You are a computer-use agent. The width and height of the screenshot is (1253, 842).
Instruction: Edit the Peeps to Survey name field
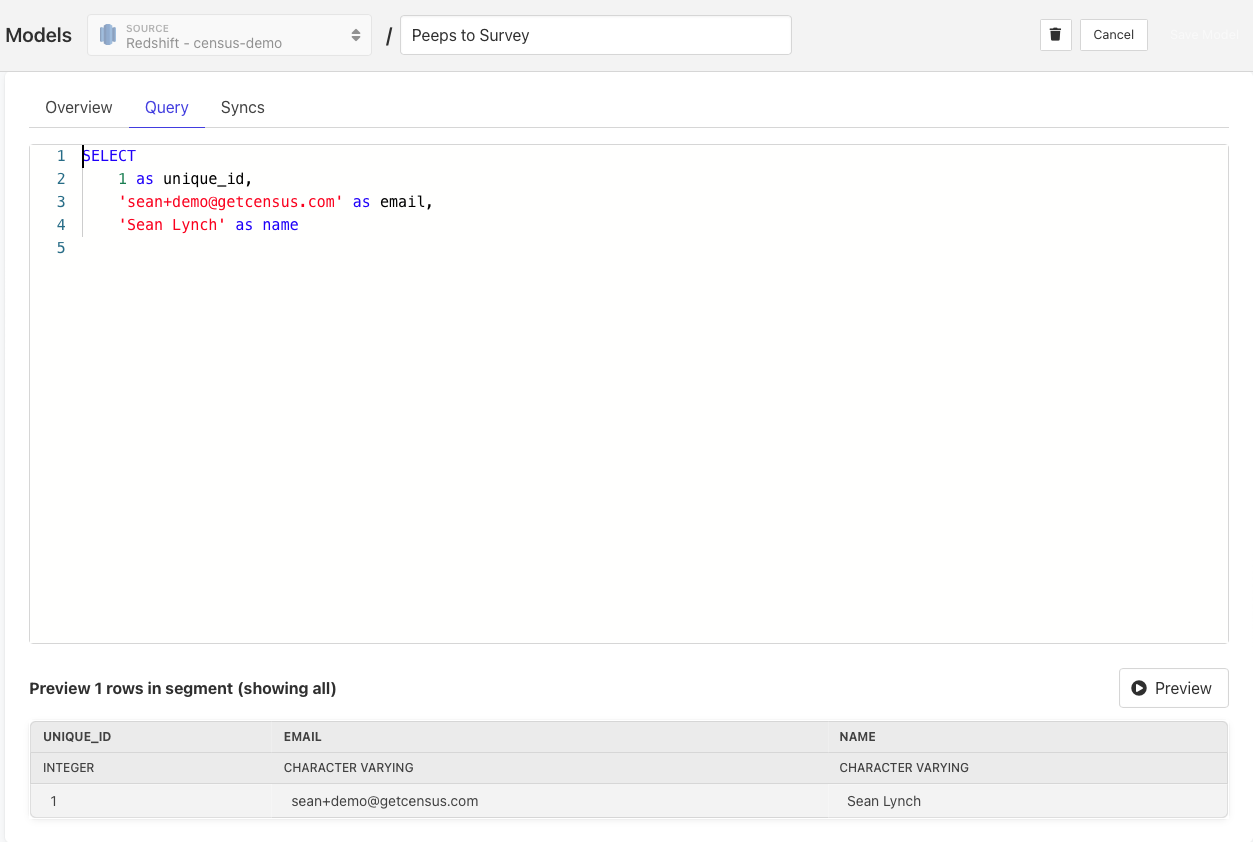(595, 35)
